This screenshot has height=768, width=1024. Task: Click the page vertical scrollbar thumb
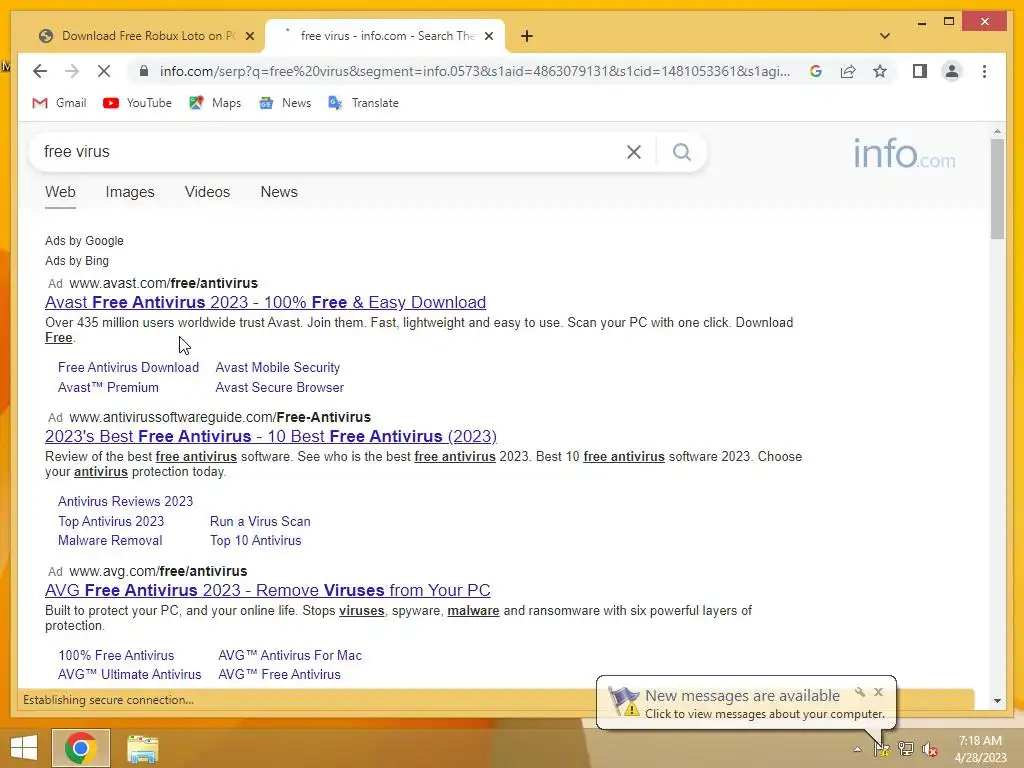997,189
